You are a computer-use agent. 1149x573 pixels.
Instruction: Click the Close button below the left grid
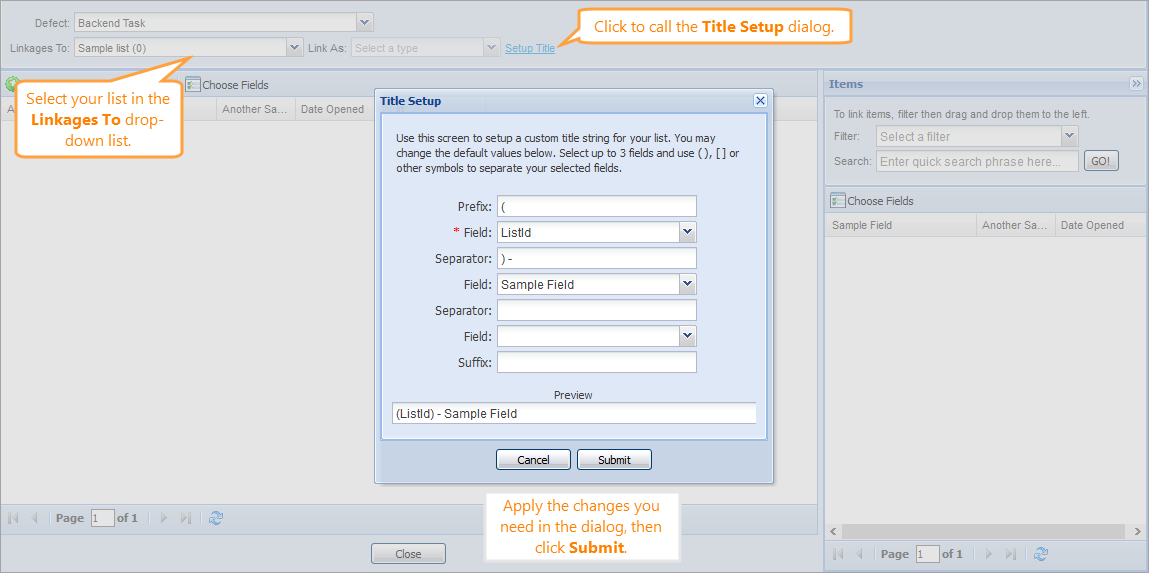pos(408,554)
